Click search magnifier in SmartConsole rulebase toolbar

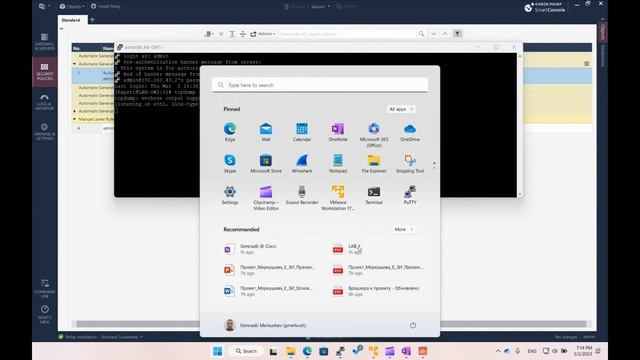(x=421, y=34)
